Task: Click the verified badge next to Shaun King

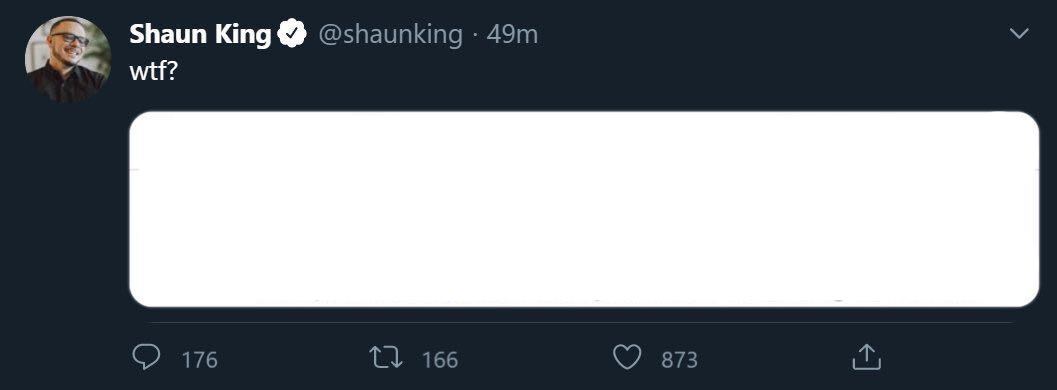Action: coord(293,34)
